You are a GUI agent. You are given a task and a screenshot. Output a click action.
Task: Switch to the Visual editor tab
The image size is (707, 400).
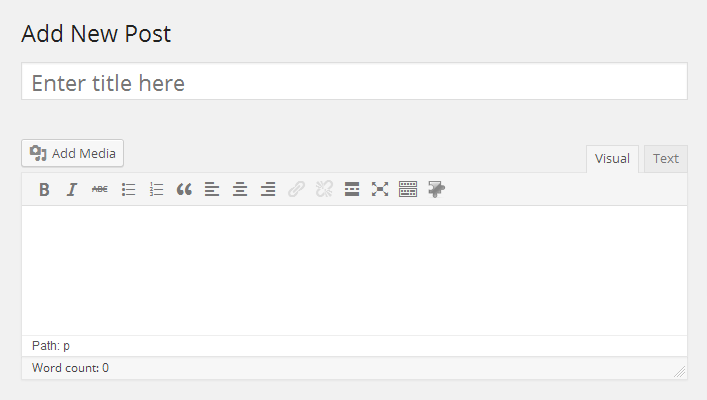point(612,159)
